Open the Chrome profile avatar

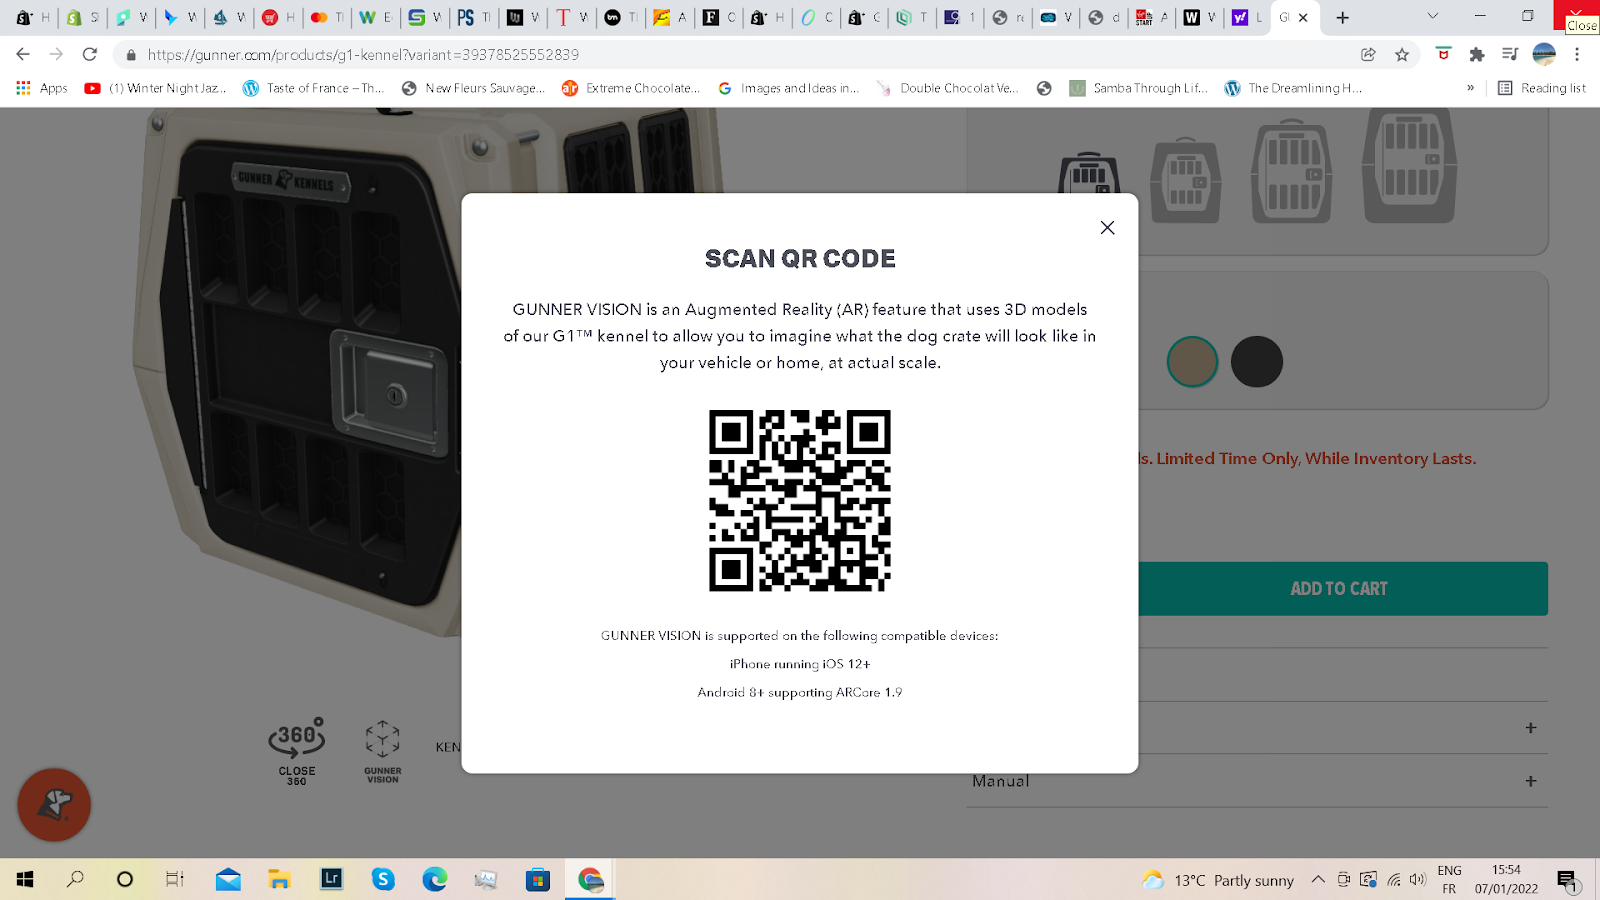(1544, 55)
